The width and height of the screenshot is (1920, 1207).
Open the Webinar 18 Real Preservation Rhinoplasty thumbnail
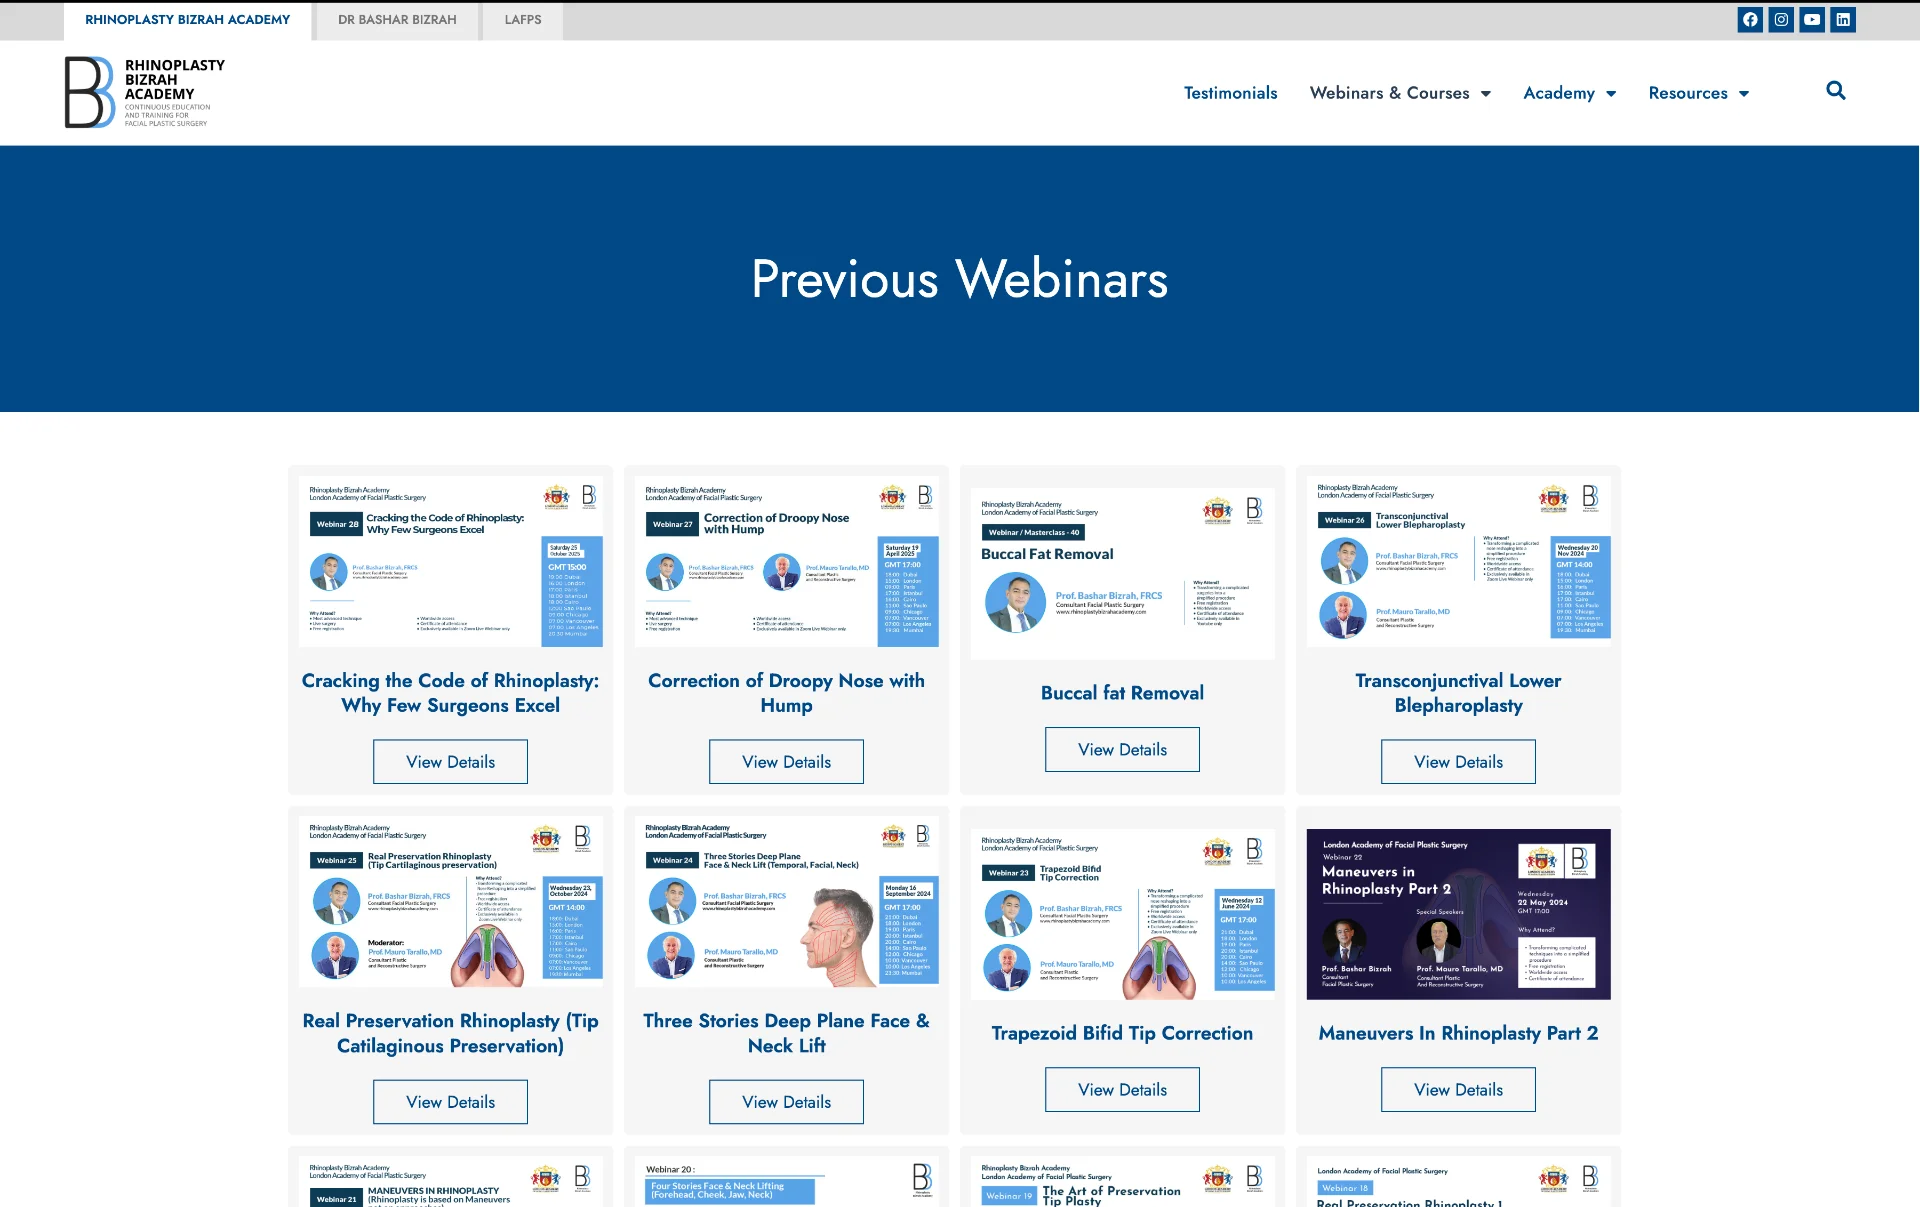(x=1458, y=1182)
